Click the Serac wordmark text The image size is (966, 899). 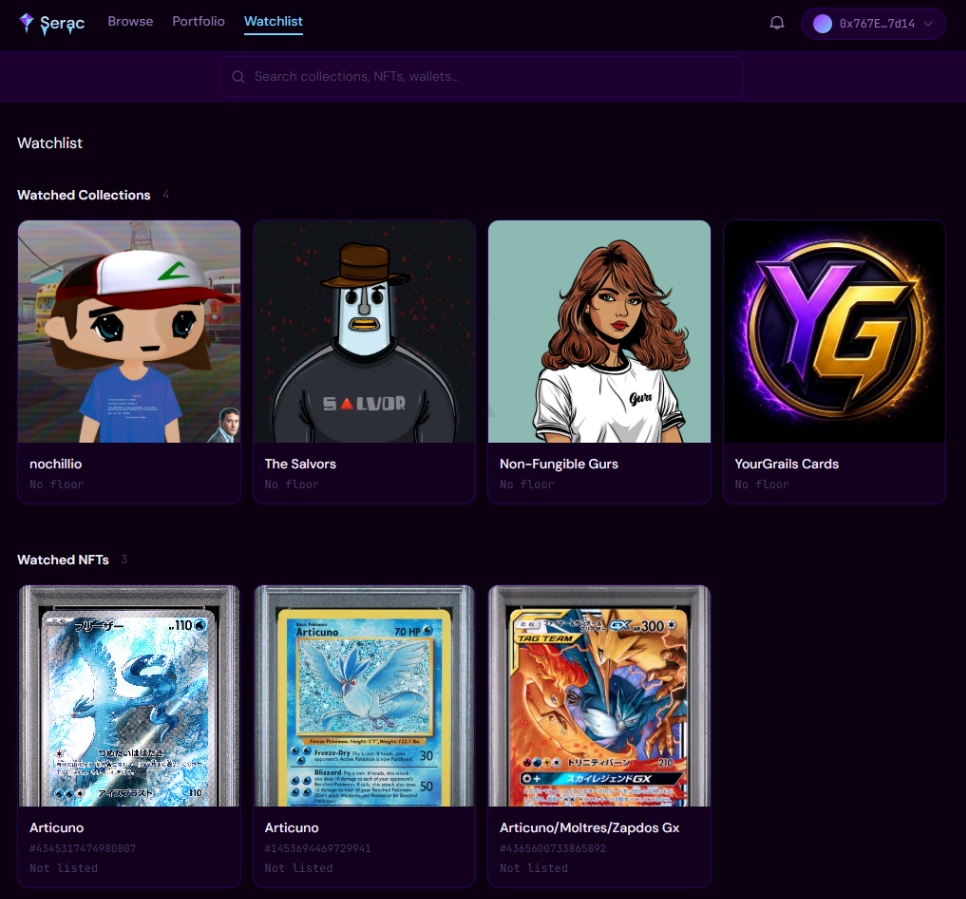point(62,23)
